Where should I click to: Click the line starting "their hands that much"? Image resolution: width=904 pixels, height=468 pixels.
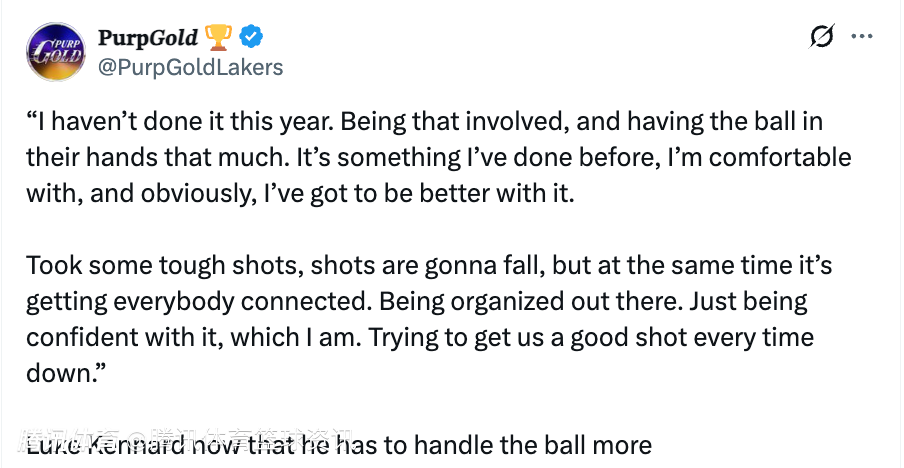(438, 158)
